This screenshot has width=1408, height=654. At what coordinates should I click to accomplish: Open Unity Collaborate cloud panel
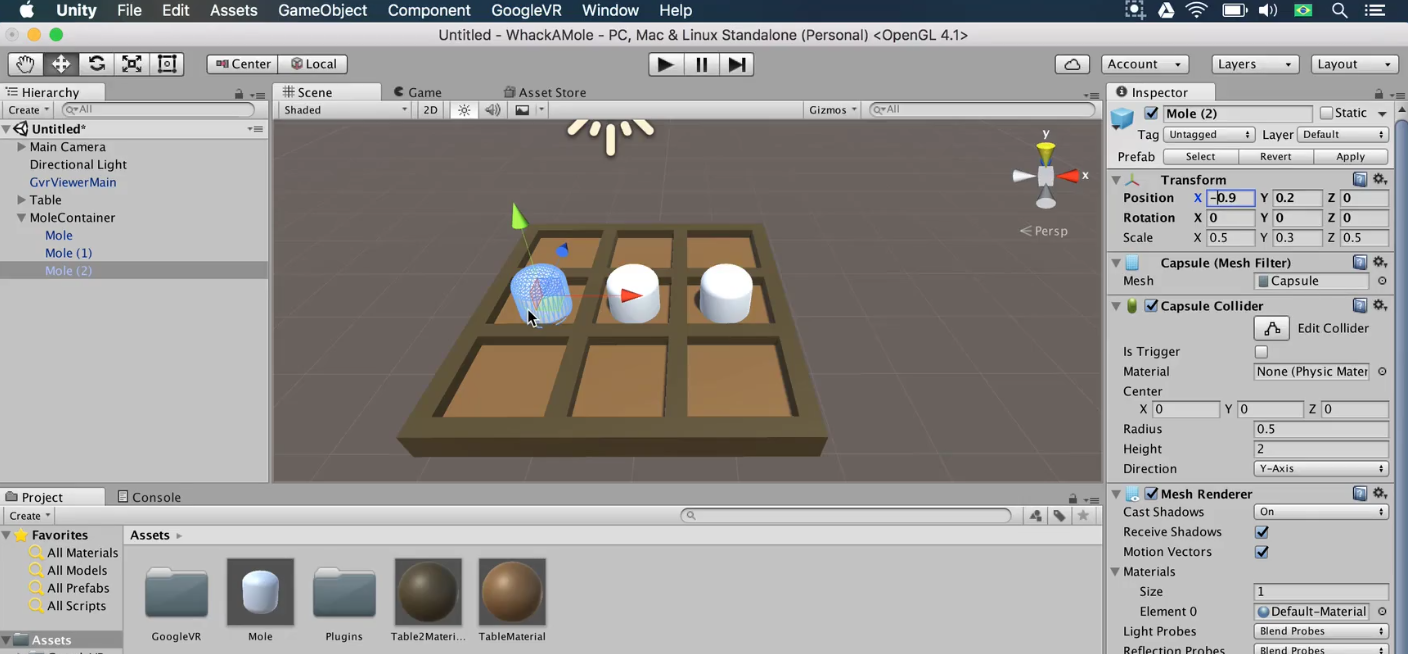pos(1071,63)
